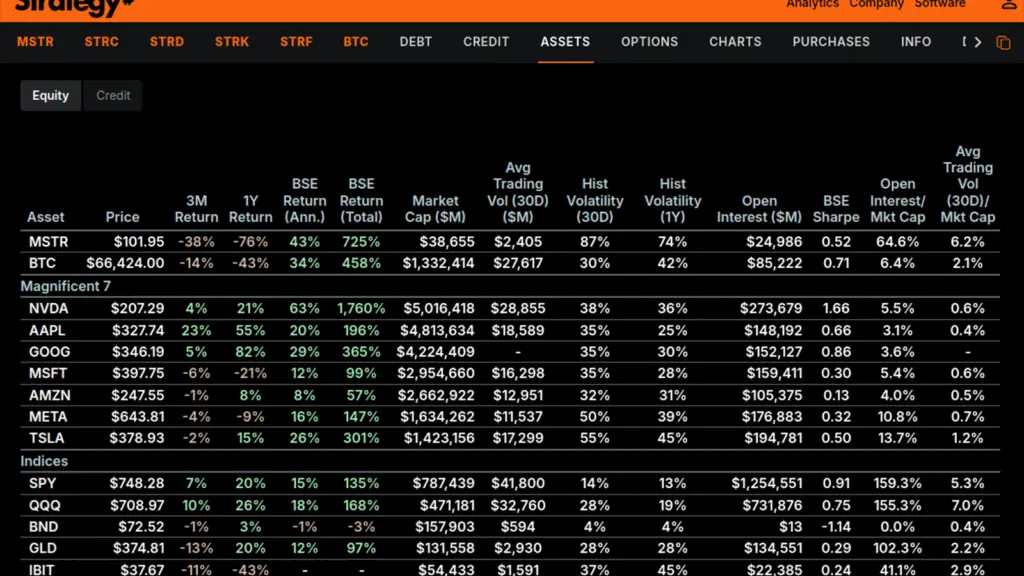Switch to the STRF tab
Screen dimensions: 1024x576
(296, 42)
